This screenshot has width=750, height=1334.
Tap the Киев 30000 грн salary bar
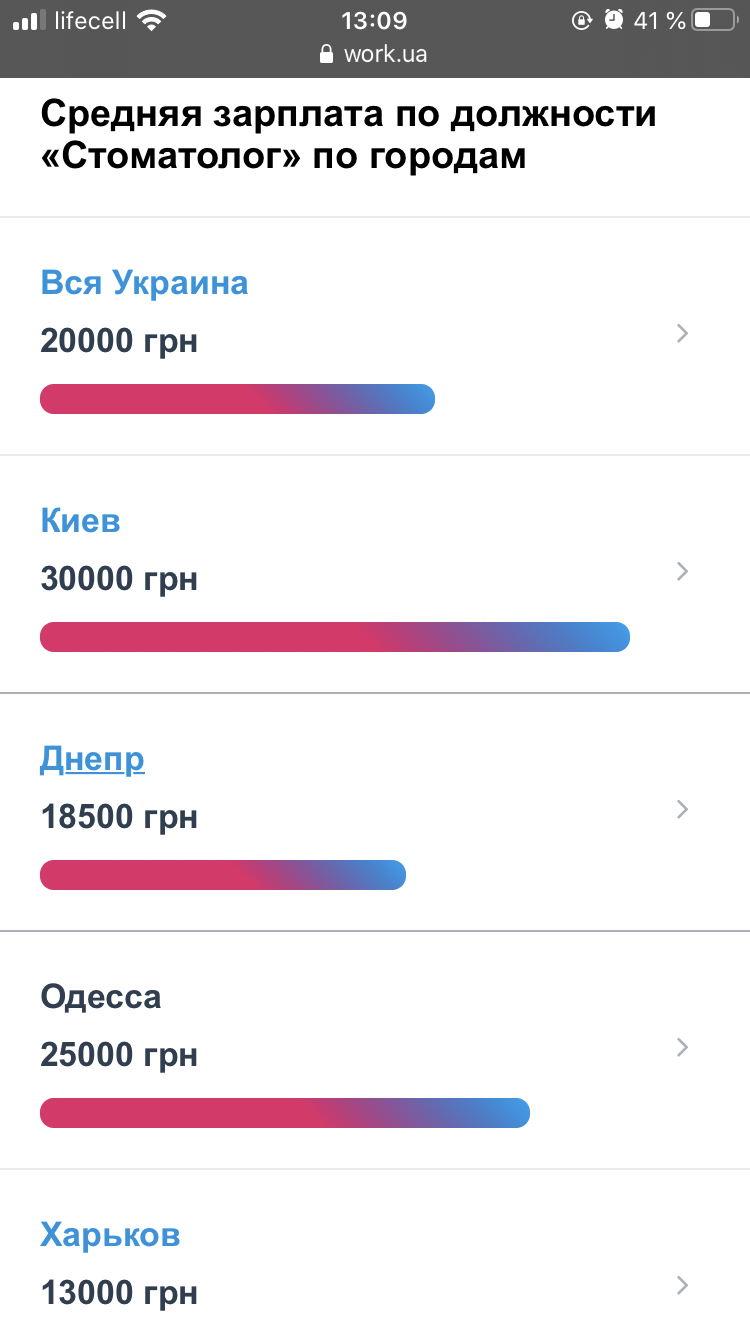[x=334, y=637]
